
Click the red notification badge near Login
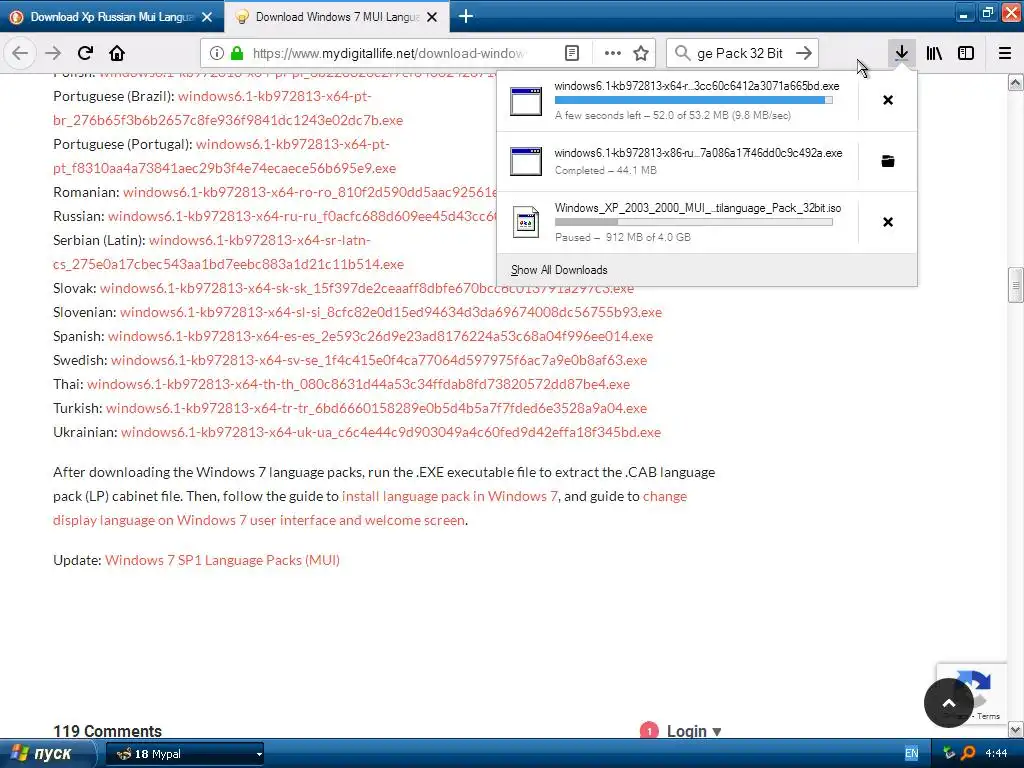click(649, 730)
